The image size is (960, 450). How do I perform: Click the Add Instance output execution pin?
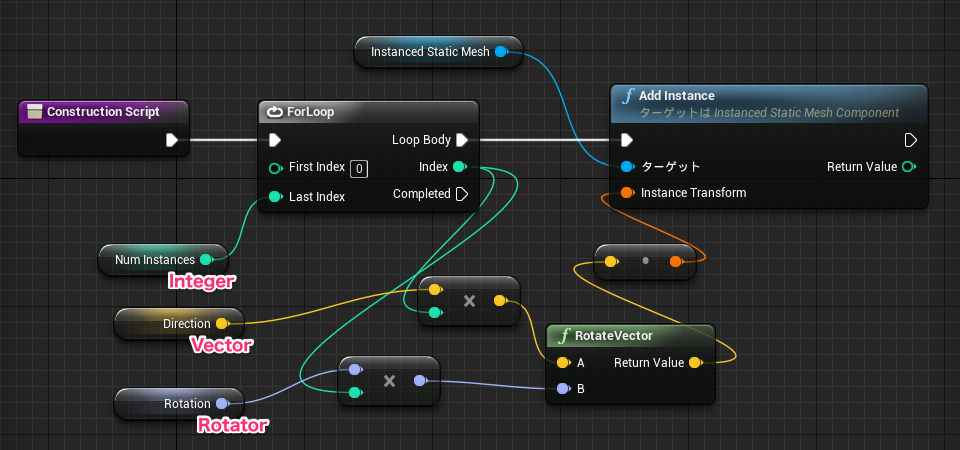(910, 140)
